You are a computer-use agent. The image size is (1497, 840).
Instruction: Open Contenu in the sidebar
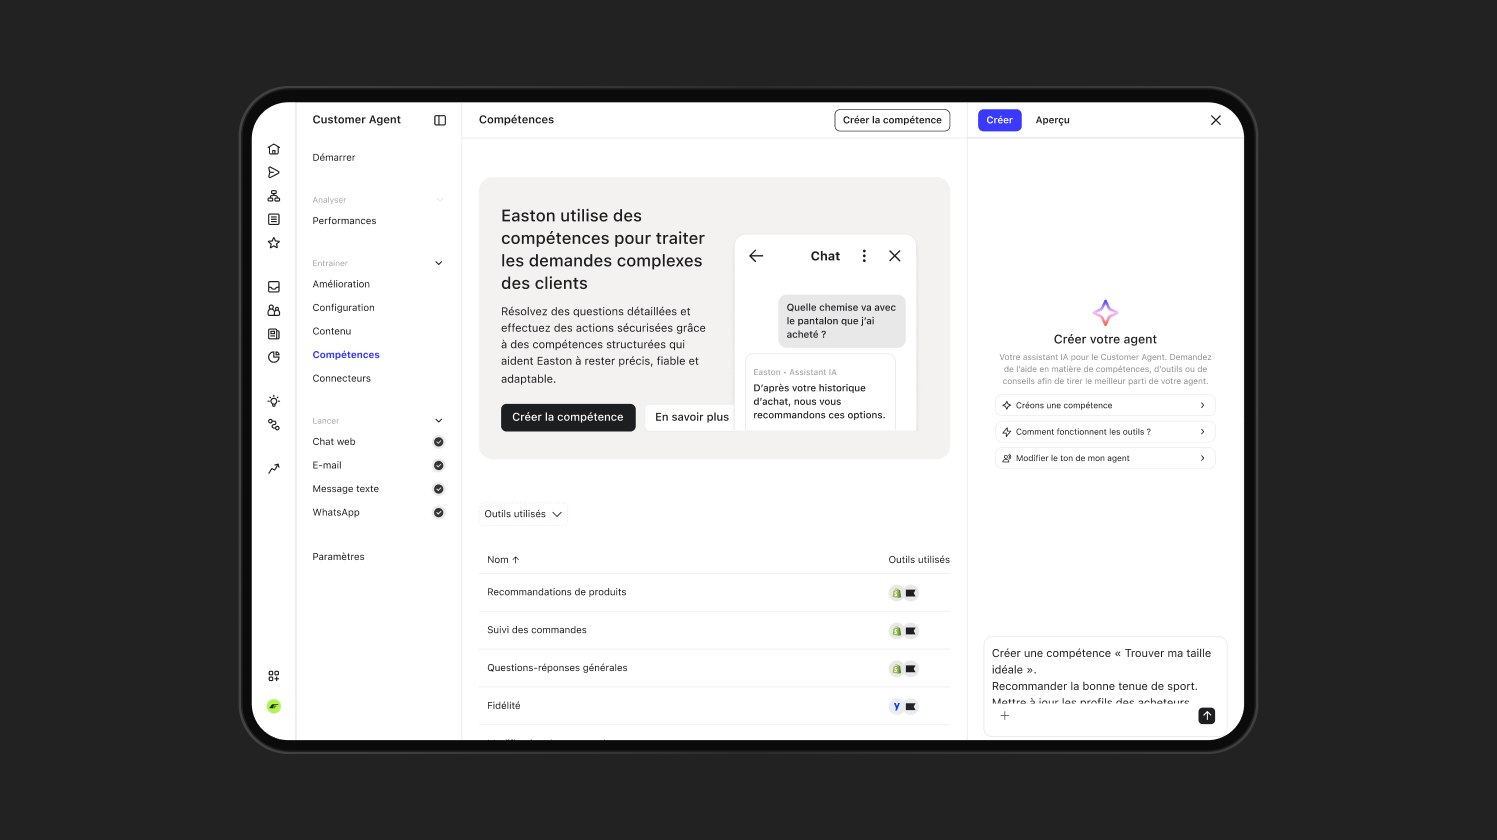point(332,331)
